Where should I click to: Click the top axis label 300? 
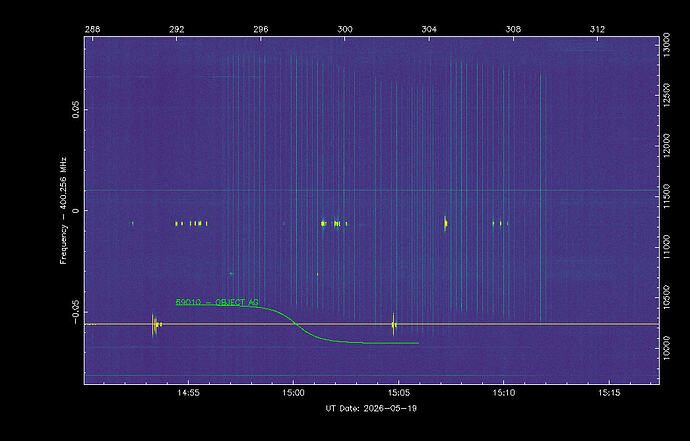point(345,29)
